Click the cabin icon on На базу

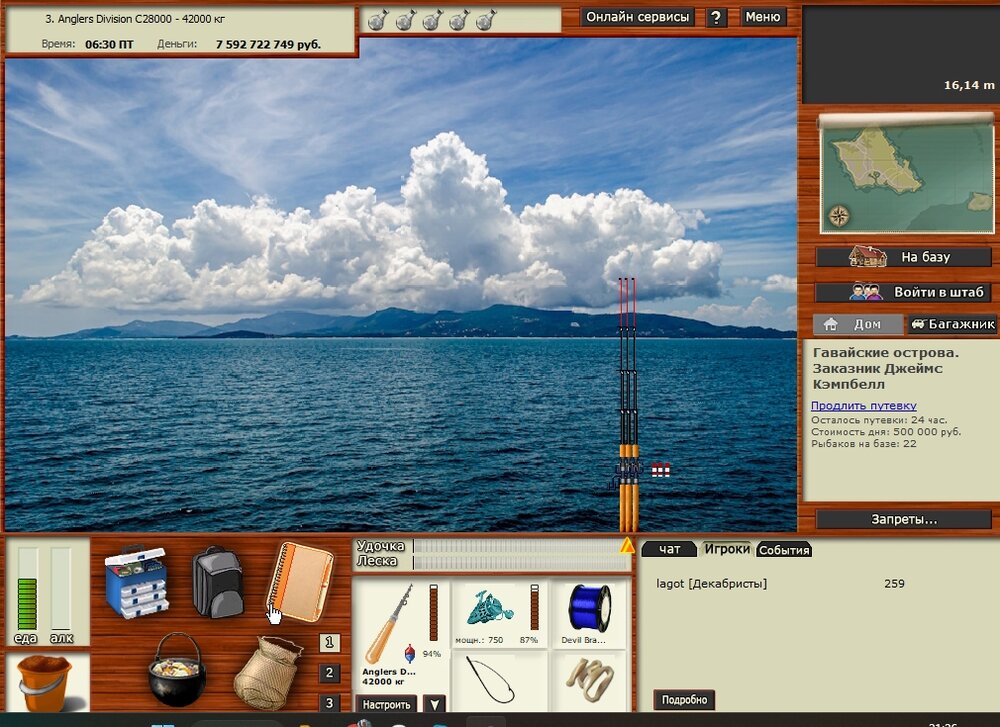coord(867,256)
